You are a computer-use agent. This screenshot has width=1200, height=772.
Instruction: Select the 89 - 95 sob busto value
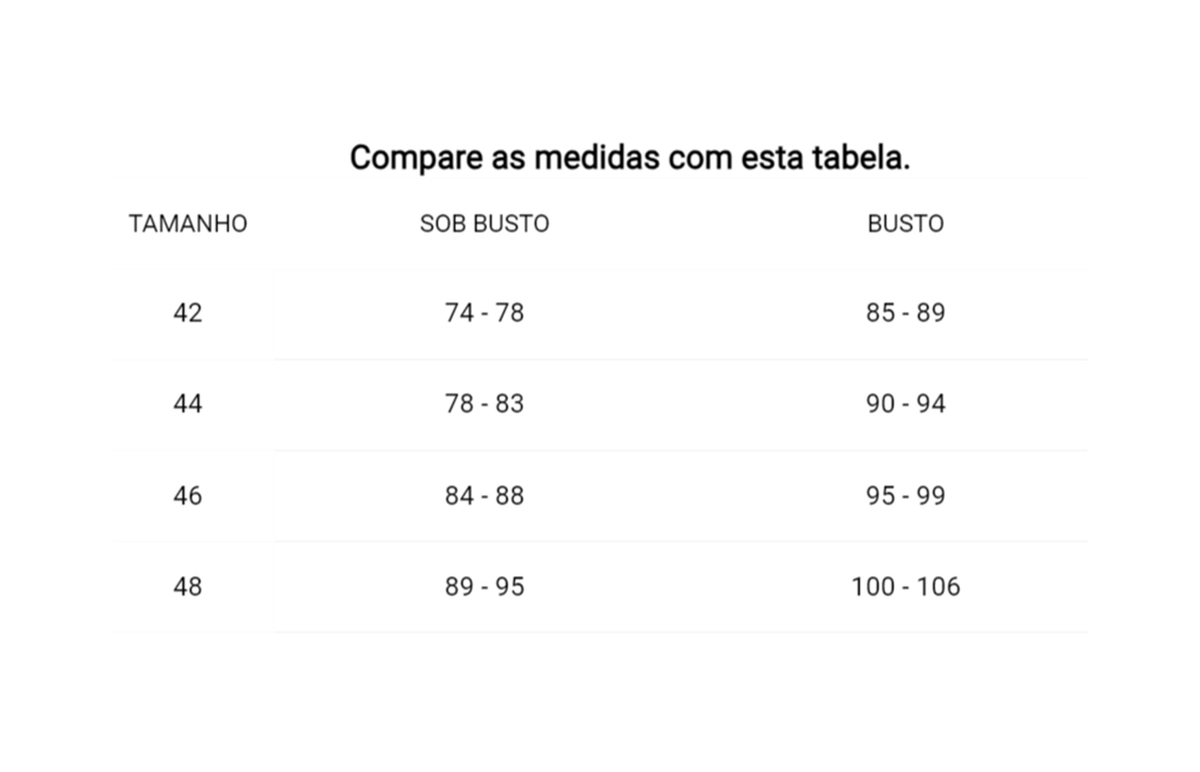485,587
